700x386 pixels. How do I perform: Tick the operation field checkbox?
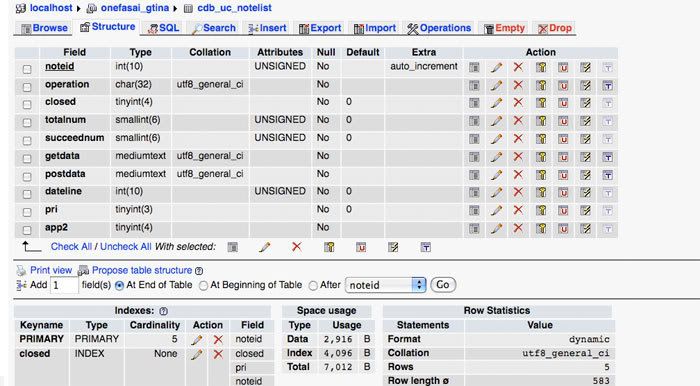click(27, 87)
